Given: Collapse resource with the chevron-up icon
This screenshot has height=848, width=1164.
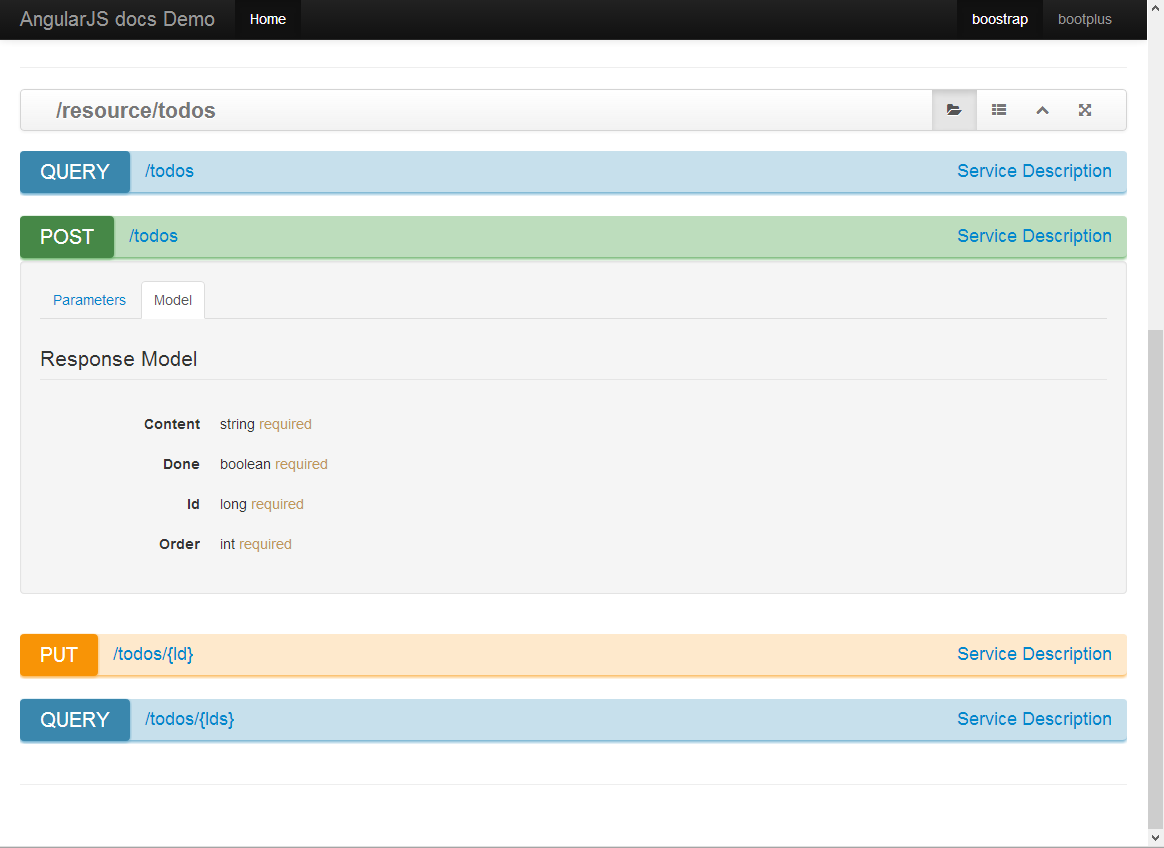Looking at the screenshot, I should 1042,110.
